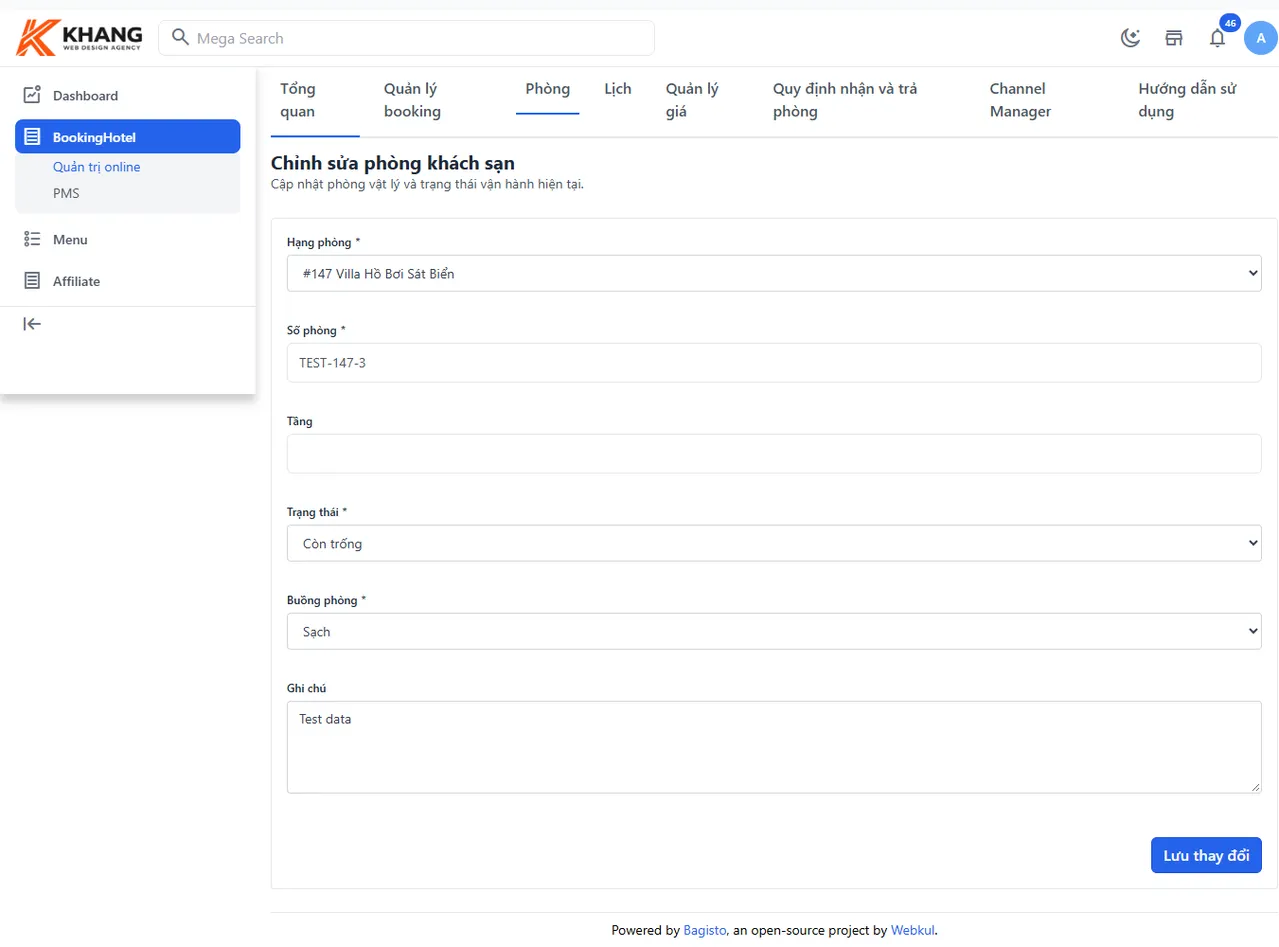The width and height of the screenshot is (1279, 947).
Task: Click the Lưu thay đổi button
Action: click(1206, 855)
